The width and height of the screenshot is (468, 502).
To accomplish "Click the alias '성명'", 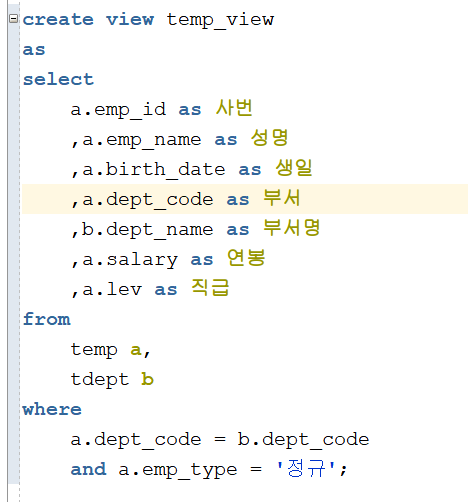I will (x=270, y=138).
